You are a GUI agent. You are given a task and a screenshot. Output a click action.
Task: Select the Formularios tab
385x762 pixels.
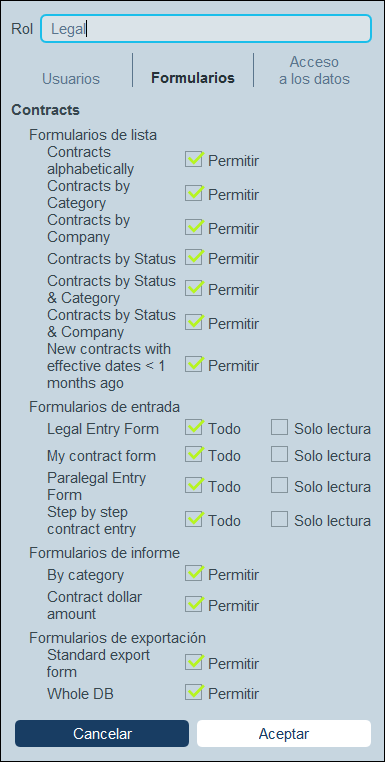[x=193, y=78]
